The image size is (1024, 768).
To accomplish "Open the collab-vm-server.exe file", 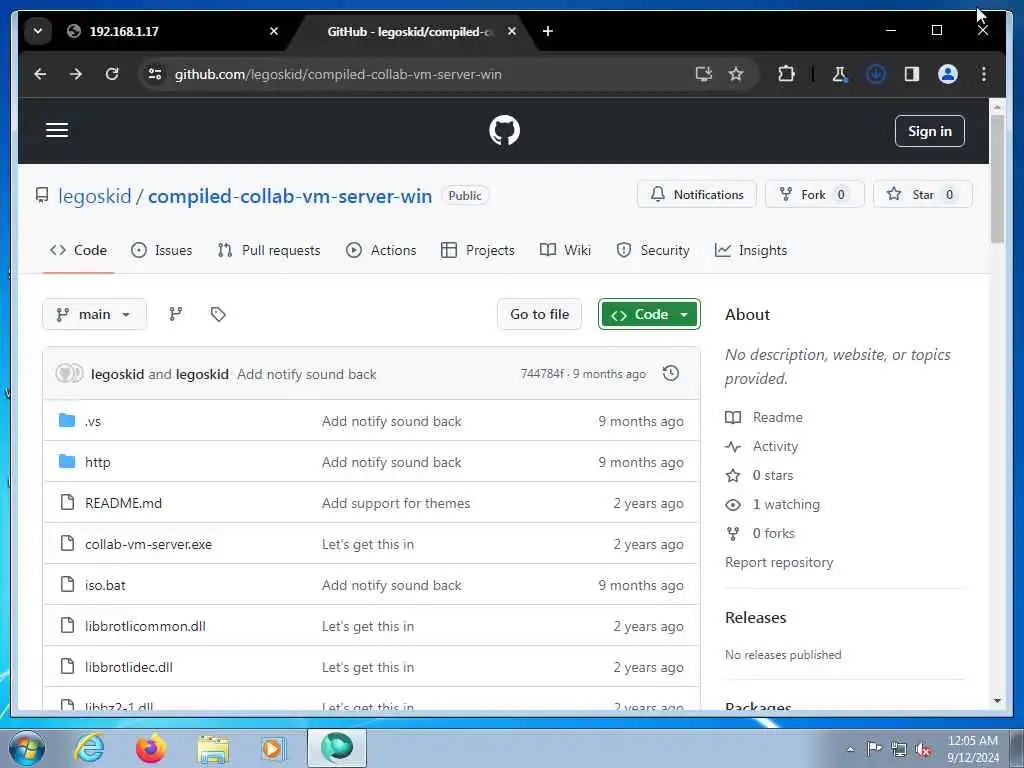I will (x=148, y=545).
